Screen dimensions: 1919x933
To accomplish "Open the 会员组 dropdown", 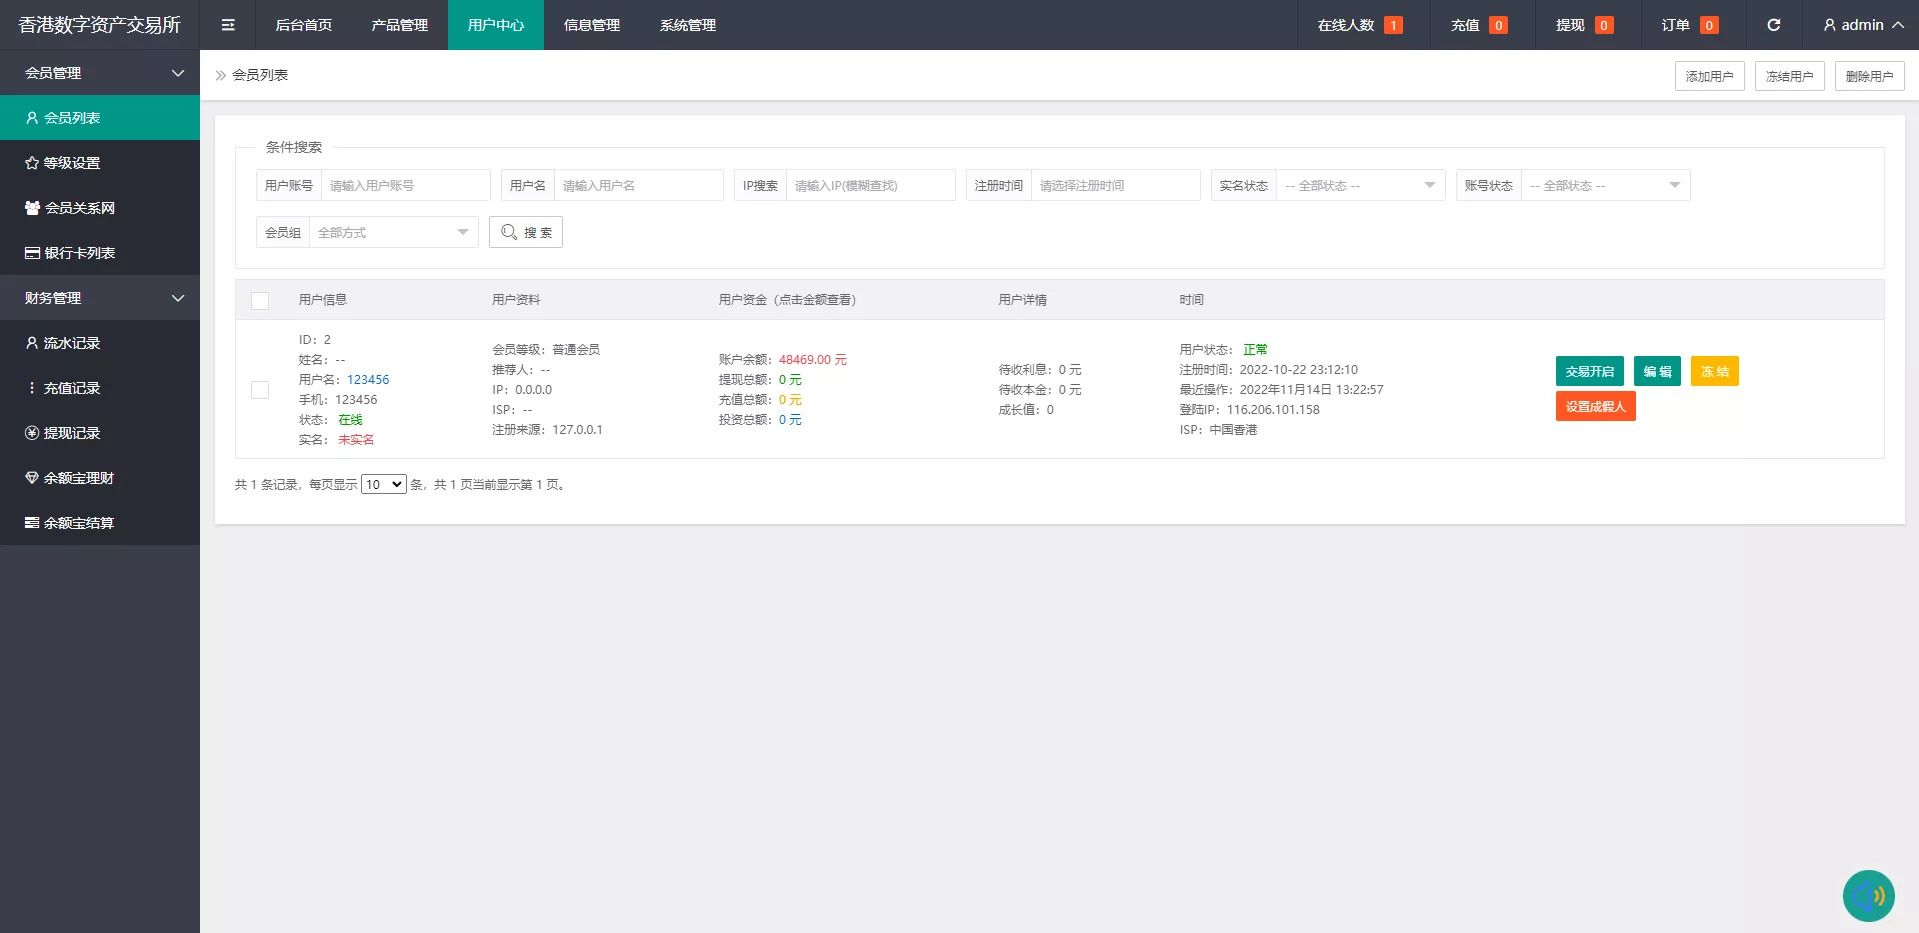I will tap(393, 232).
